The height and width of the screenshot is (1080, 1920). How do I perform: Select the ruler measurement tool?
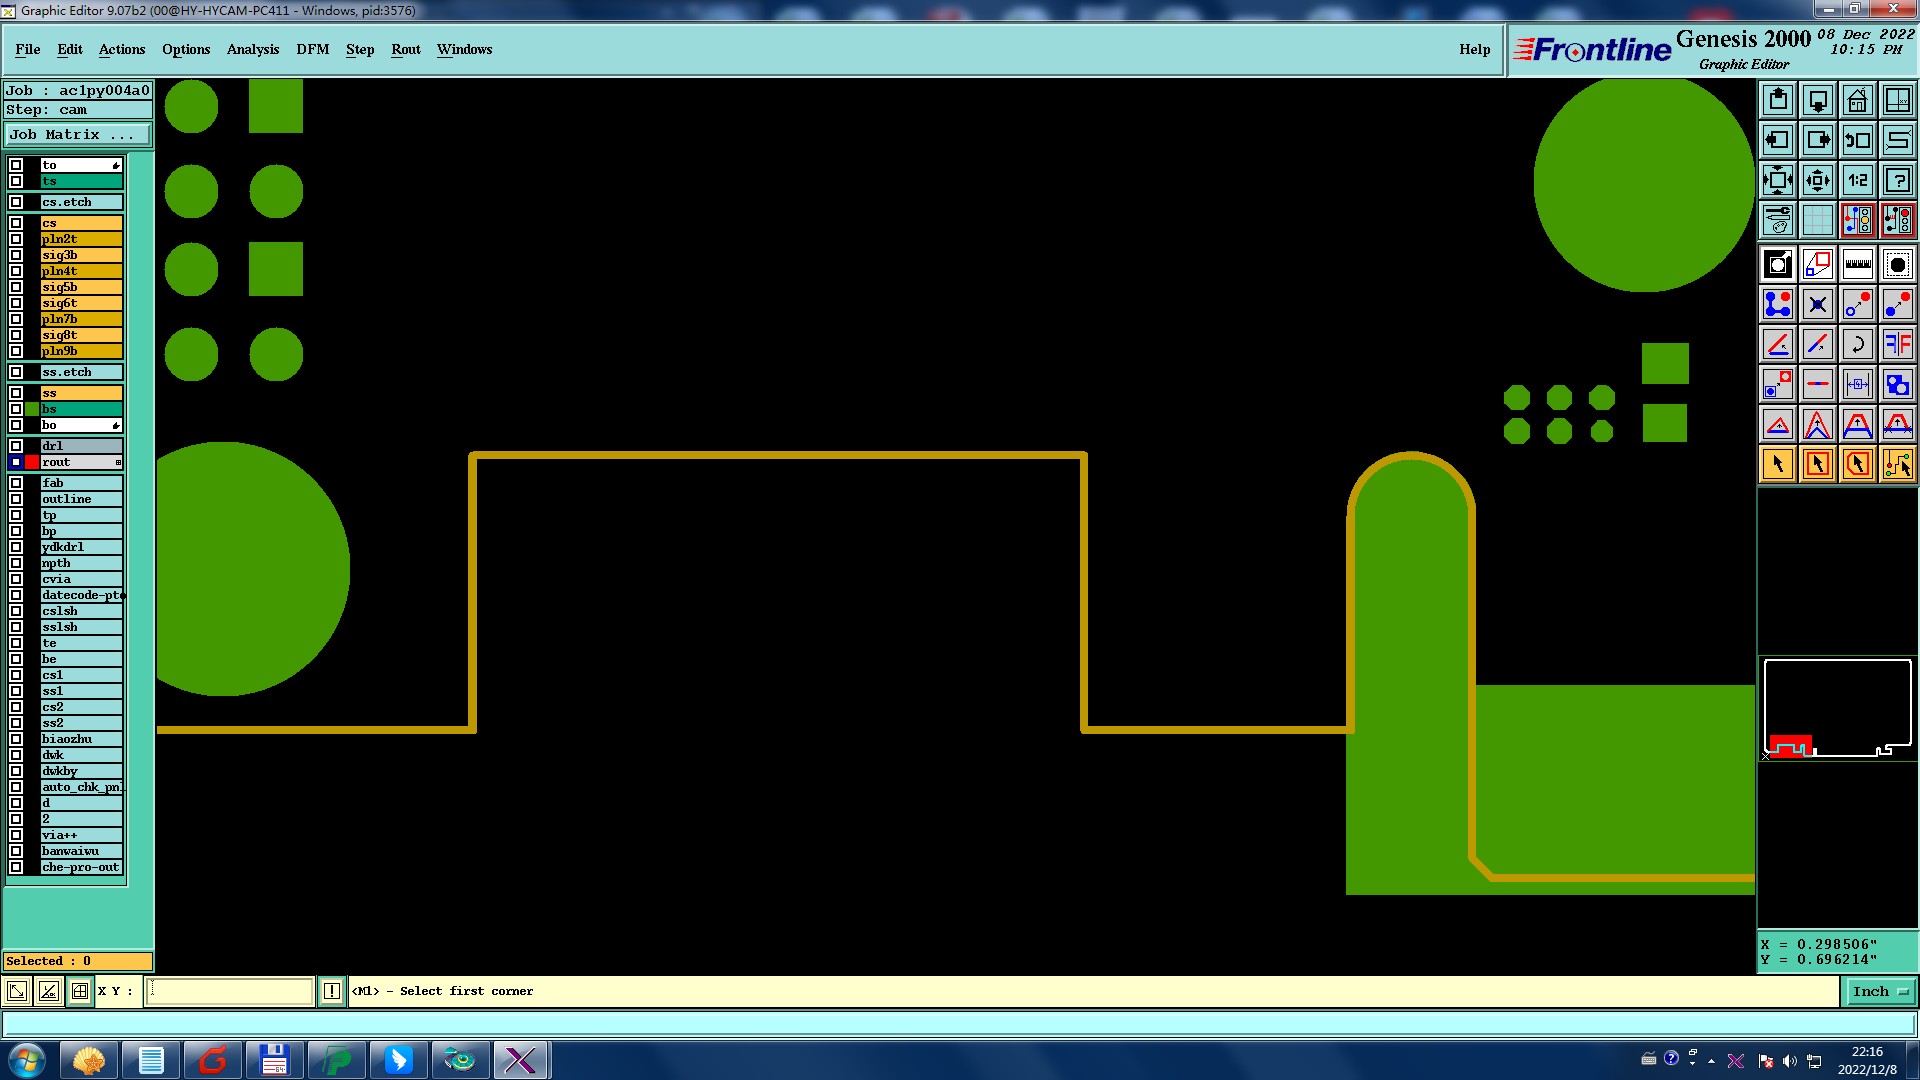point(1857,264)
